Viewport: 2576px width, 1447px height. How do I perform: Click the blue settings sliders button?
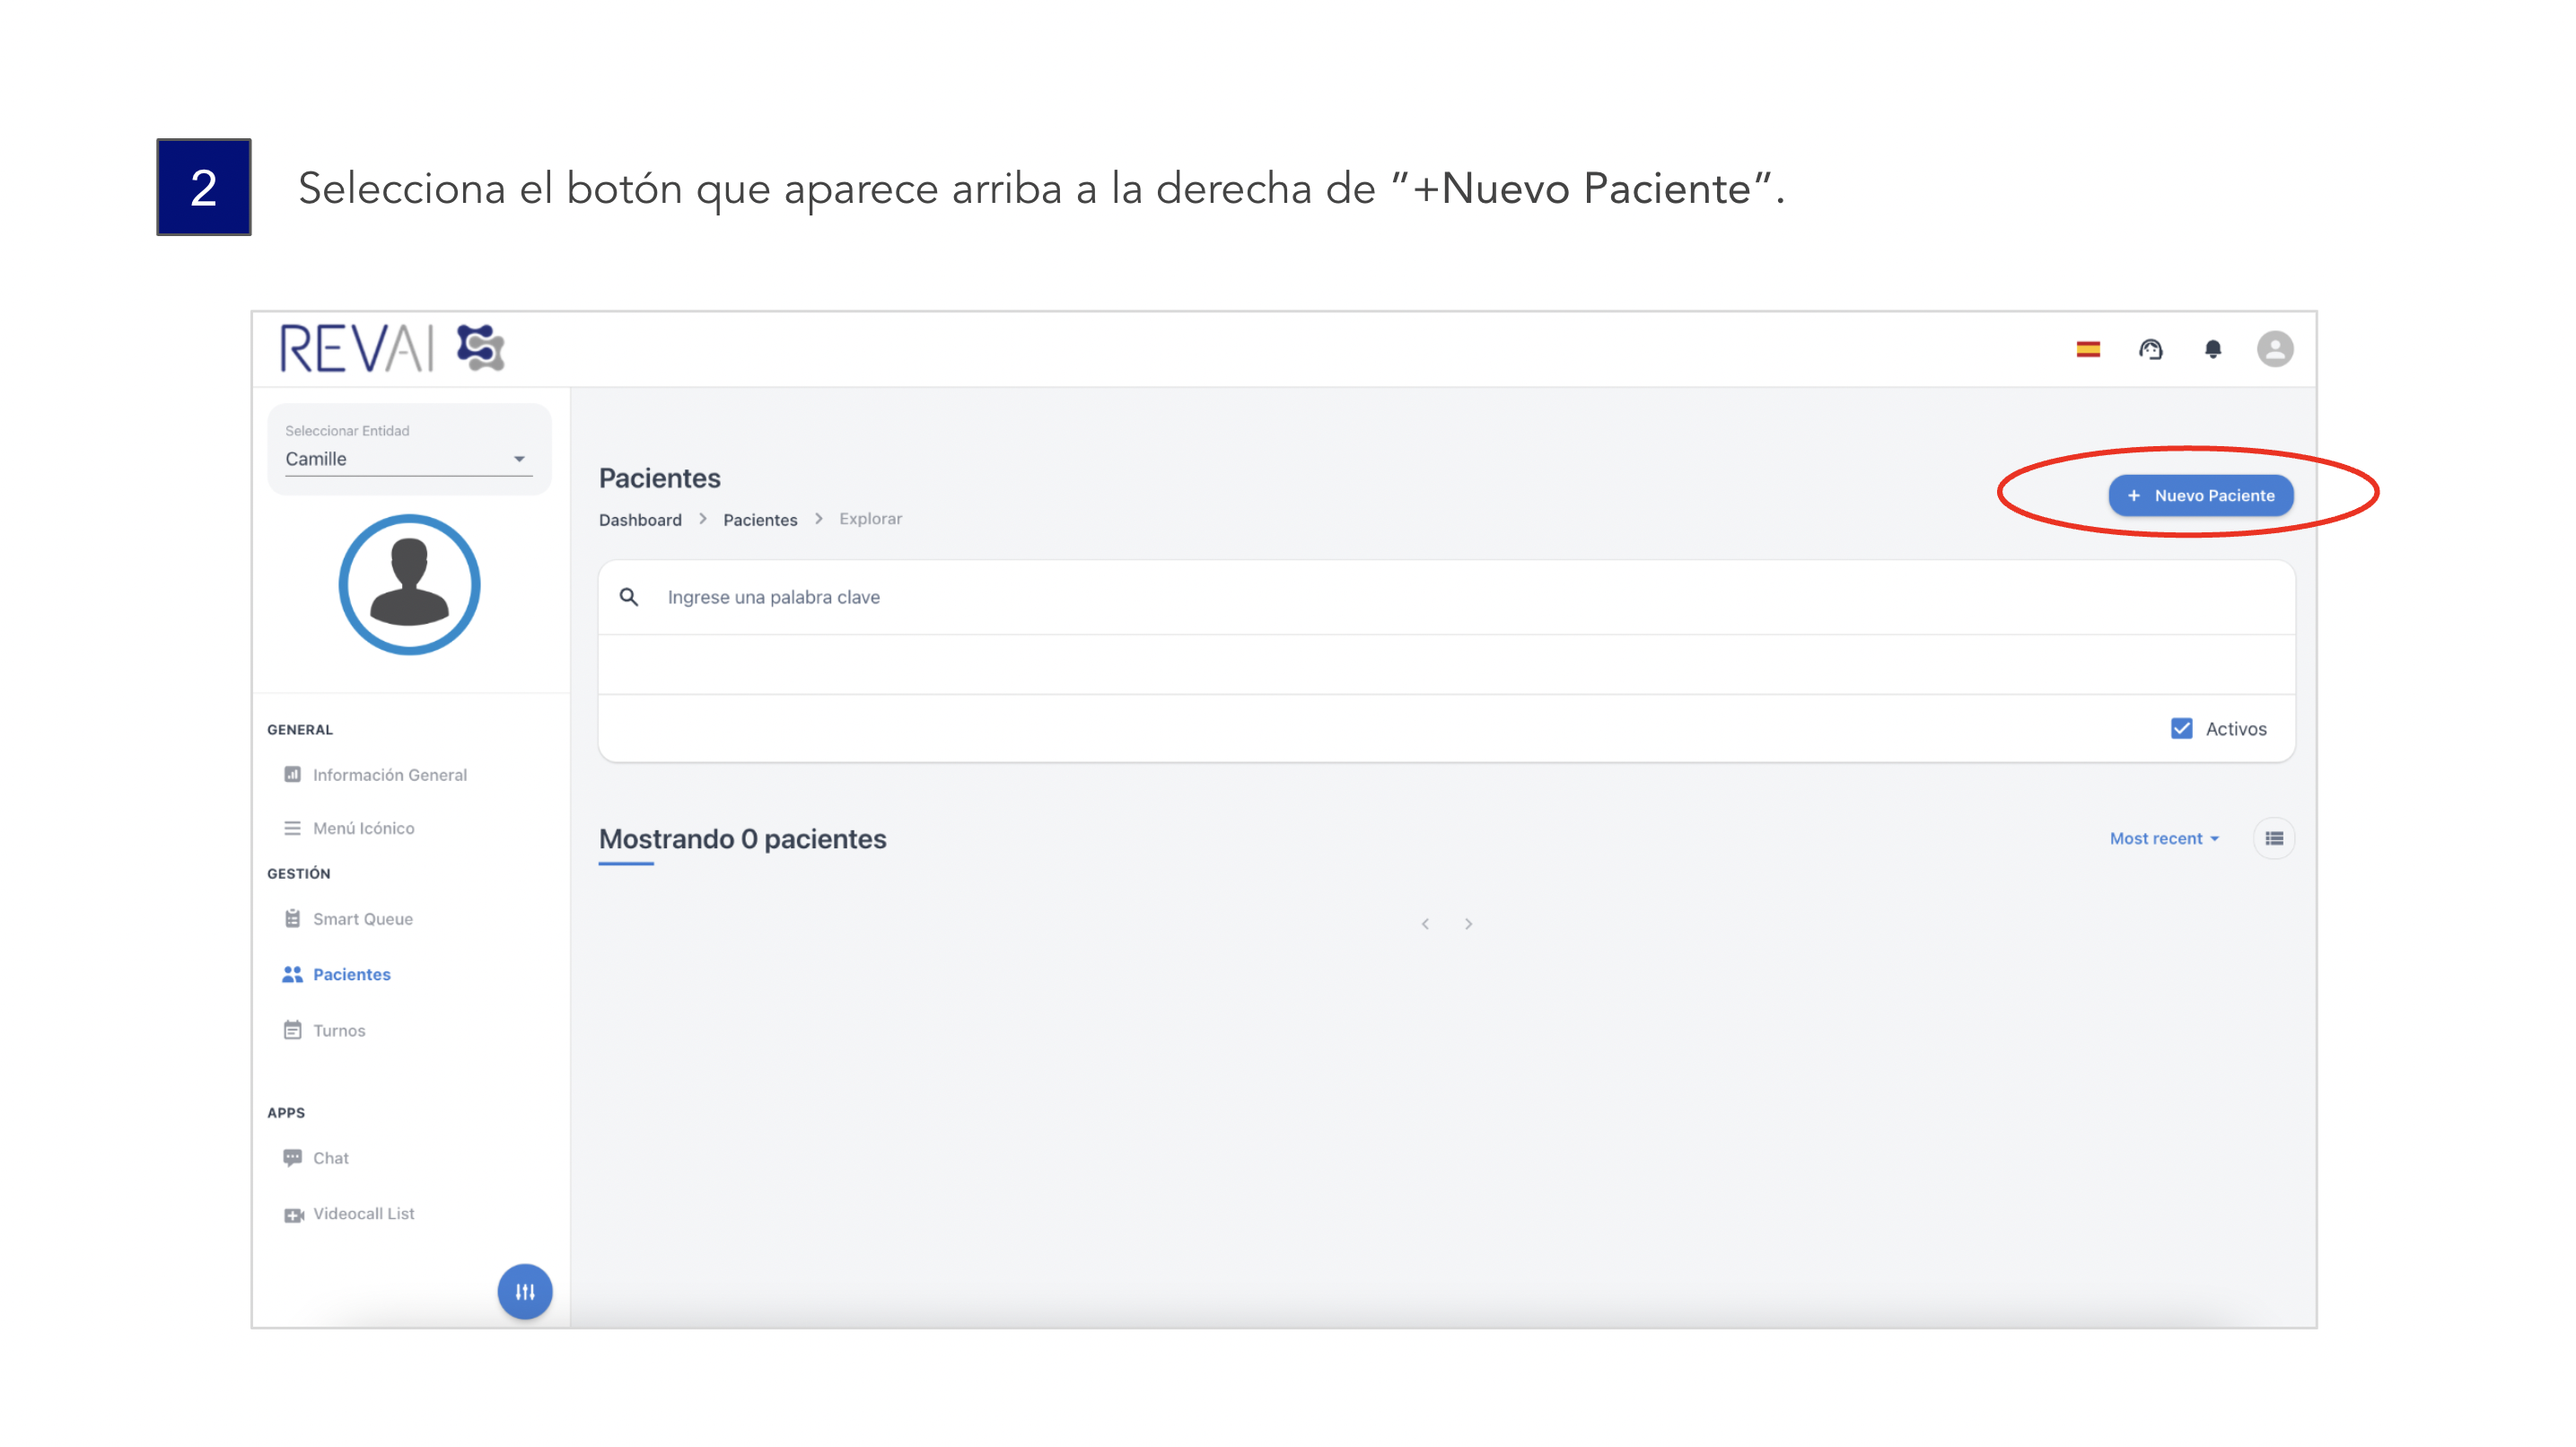coord(525,1291)
